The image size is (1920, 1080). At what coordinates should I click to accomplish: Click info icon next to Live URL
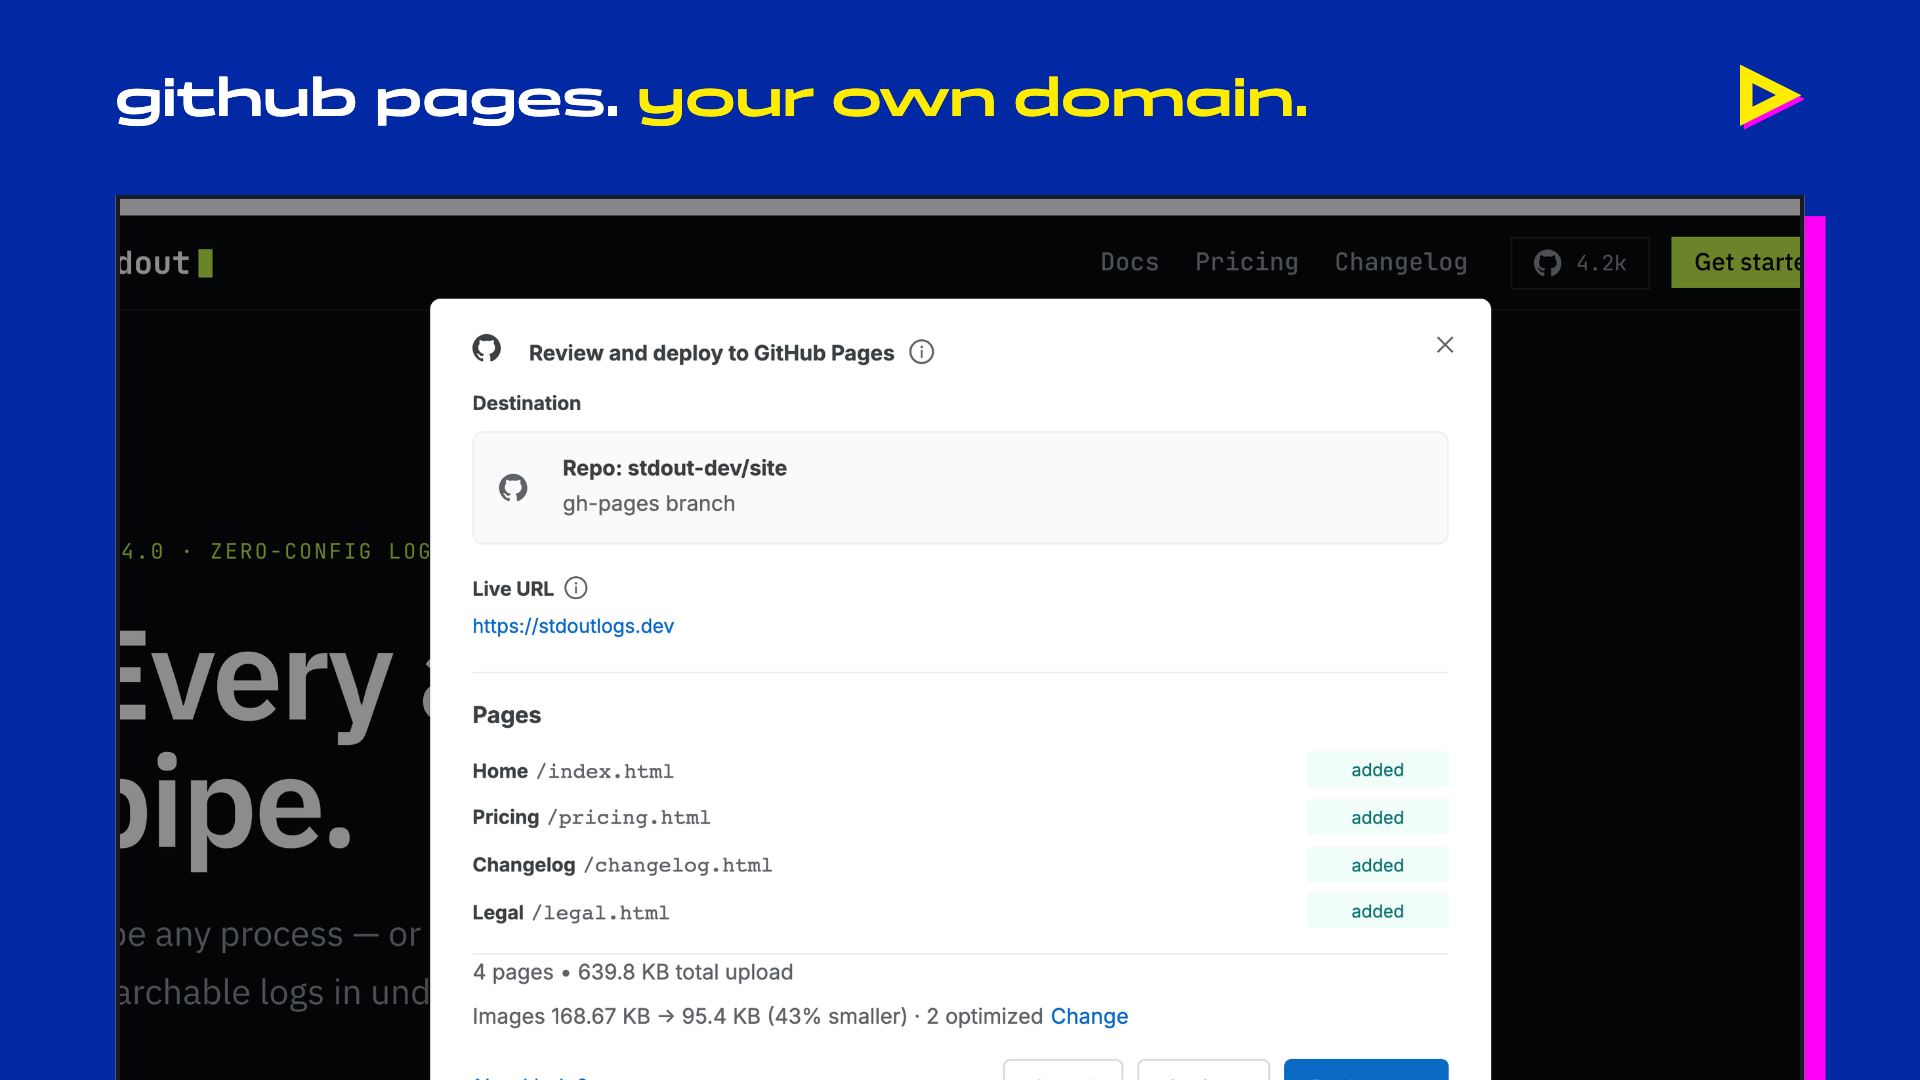(576, 588)
